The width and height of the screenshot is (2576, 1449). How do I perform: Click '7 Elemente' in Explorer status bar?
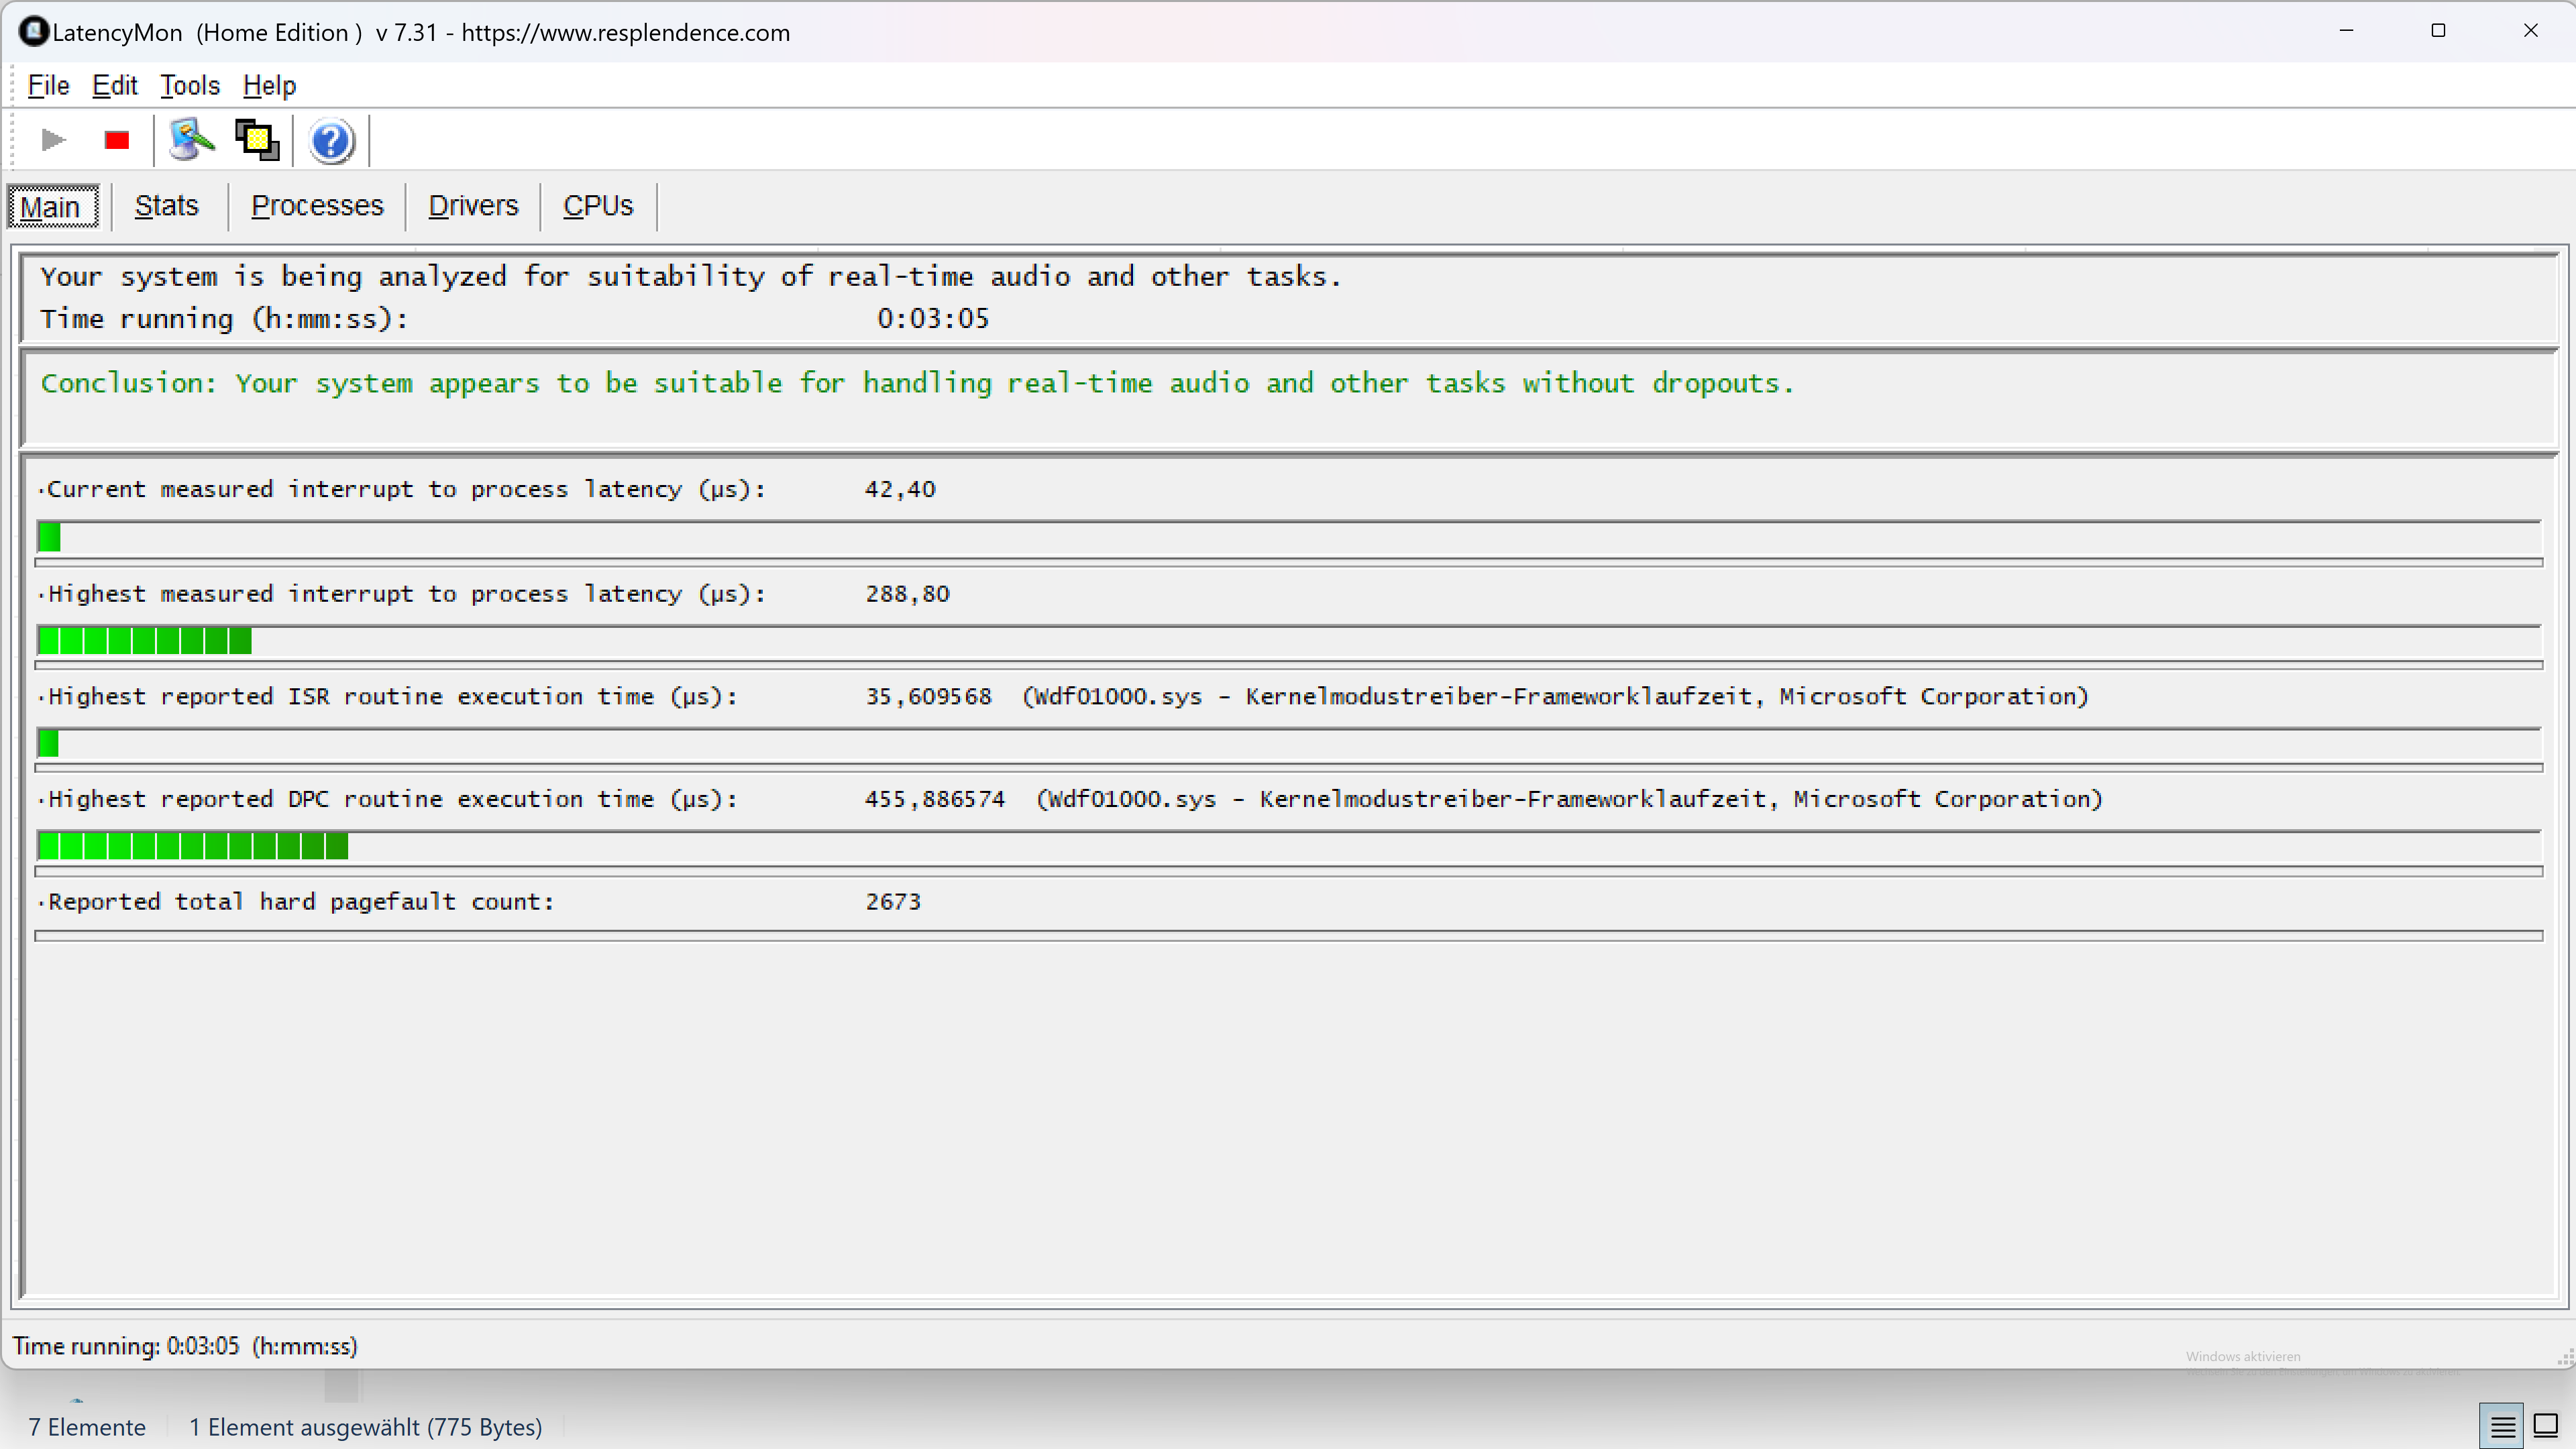click(87, 1427)
